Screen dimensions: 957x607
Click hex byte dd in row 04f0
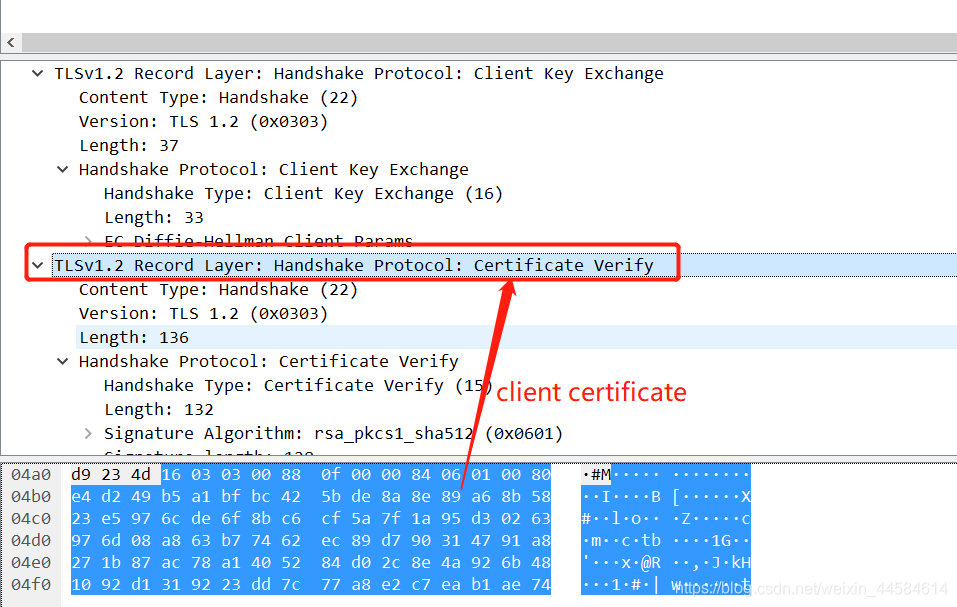(x=261, y=584)
